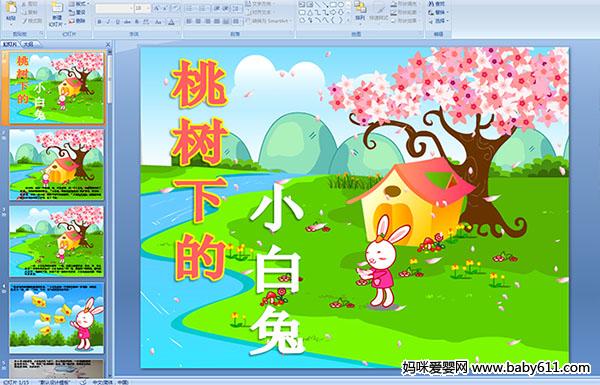This screenshot has height=385, width=600.
Task: Toggle Italic text formatting
Action: pos(108,22)
